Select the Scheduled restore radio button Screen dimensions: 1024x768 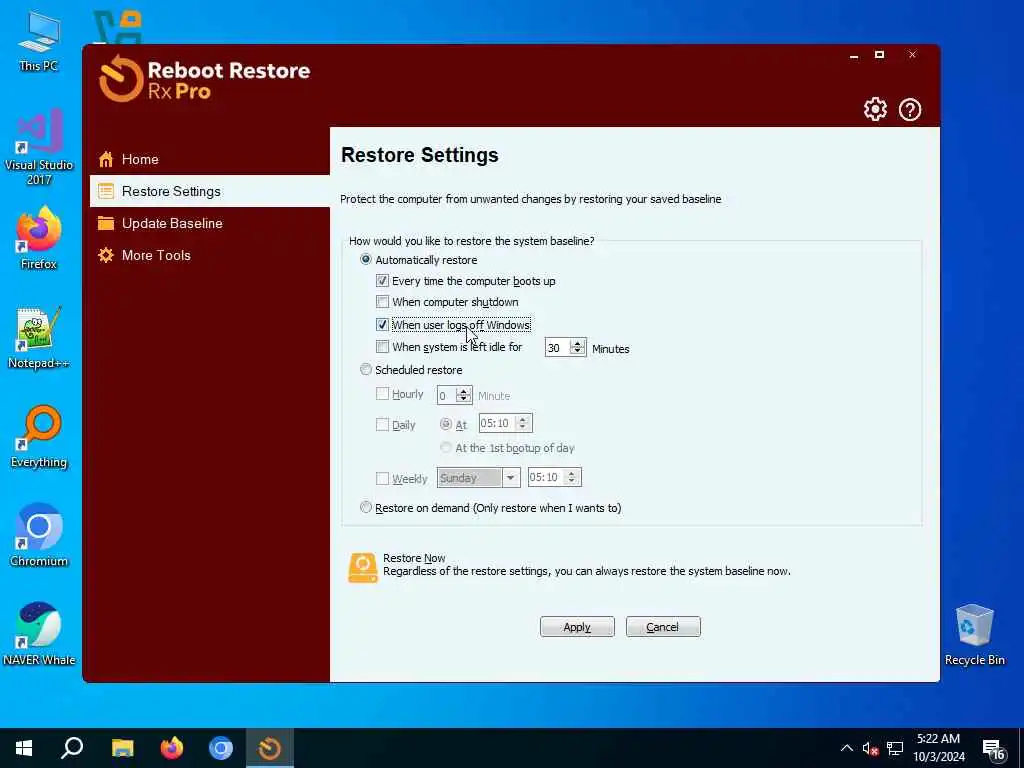tap(366, 370)
